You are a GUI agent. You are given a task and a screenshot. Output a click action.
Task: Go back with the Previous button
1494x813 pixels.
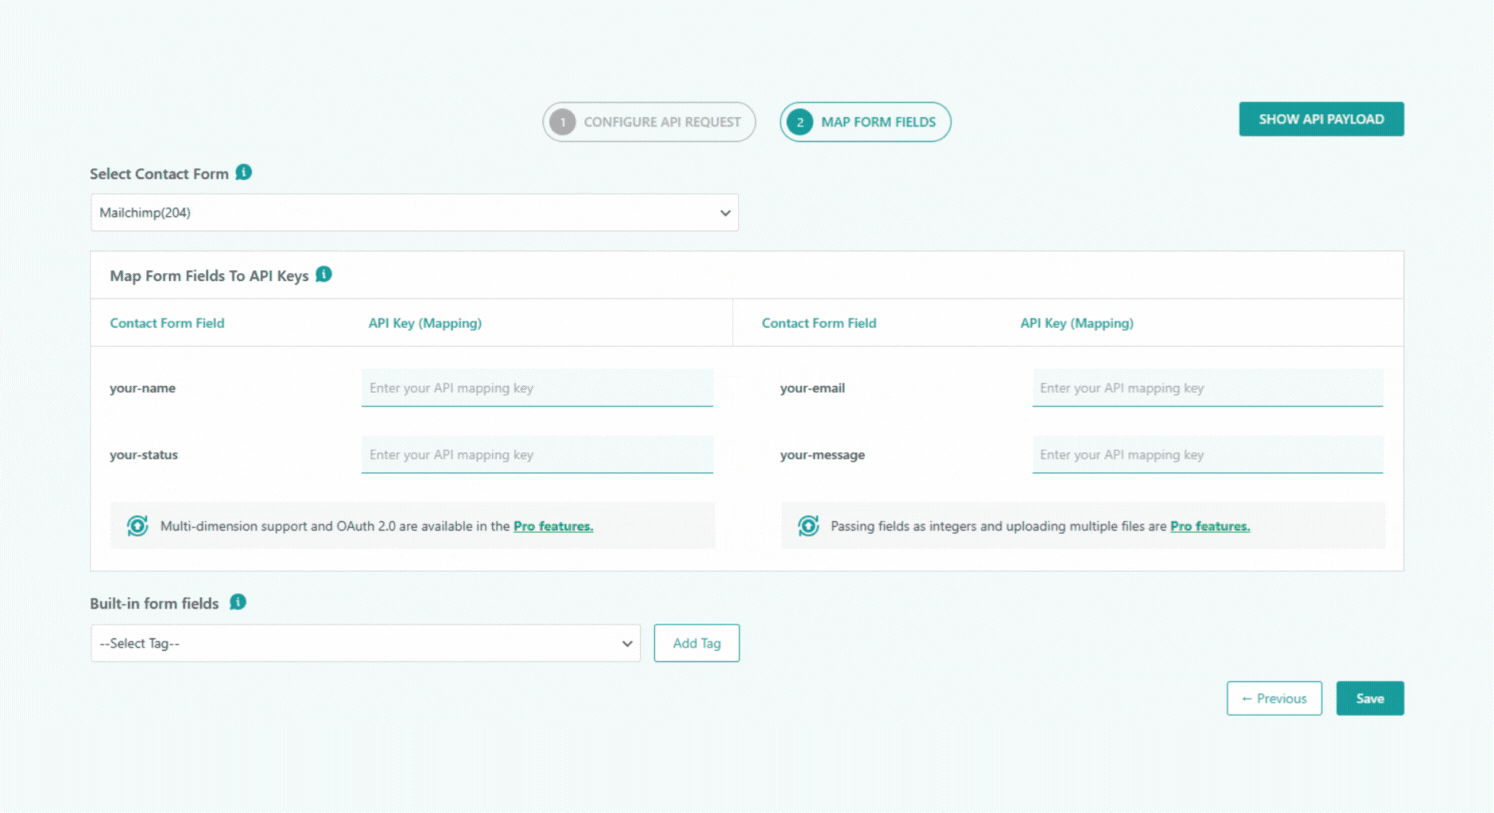1274,698
